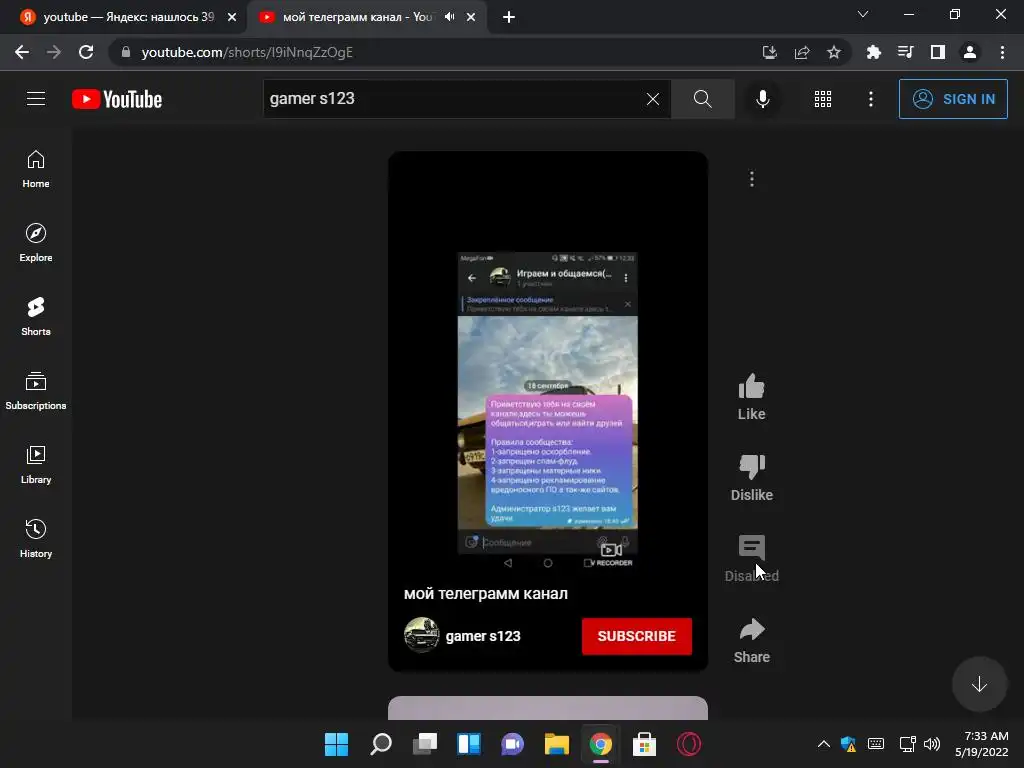Screen dimensions: 1024x768
Task: Open Library in the sidebar
Action: pos(36,465)
